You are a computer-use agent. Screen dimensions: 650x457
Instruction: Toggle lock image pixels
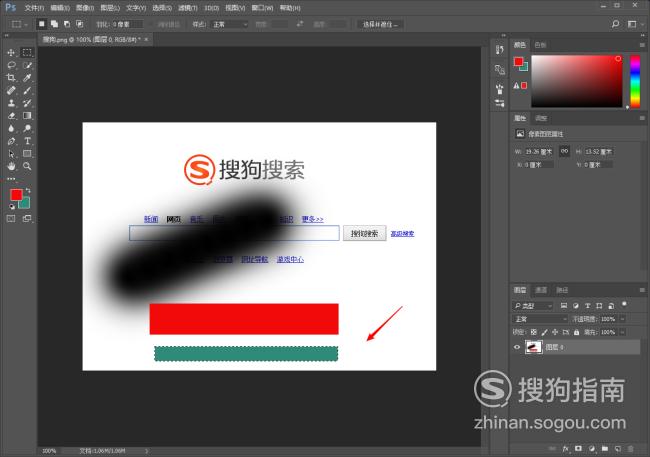[544, 332]
